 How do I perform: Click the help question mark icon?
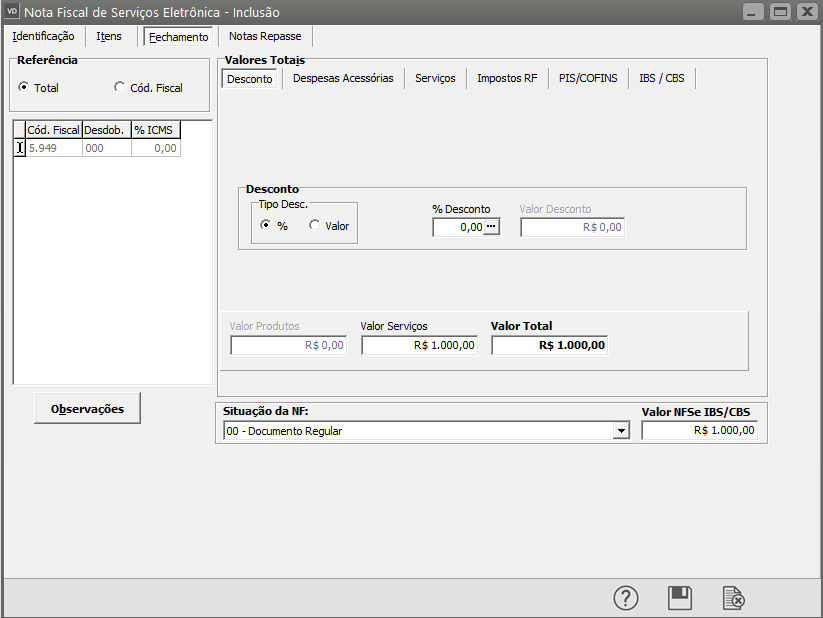(x=626, y=598)
